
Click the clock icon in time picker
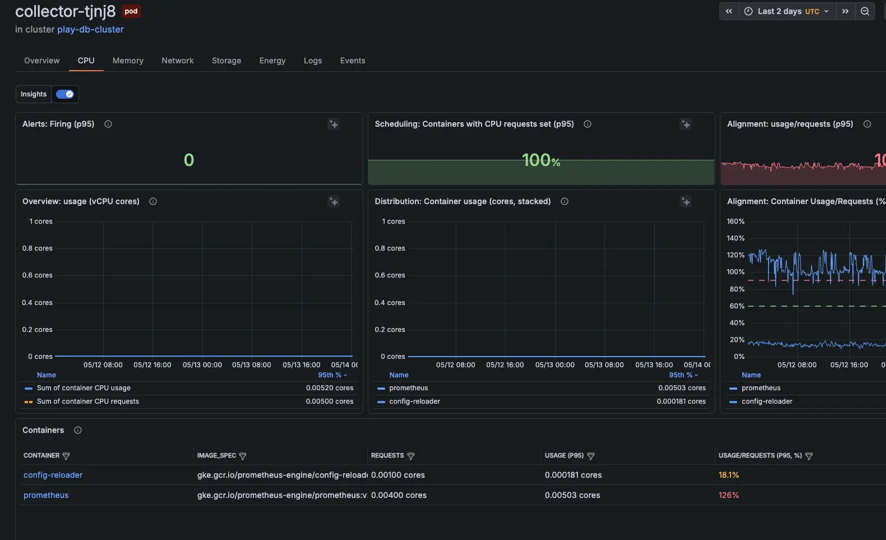coord(748,11)
